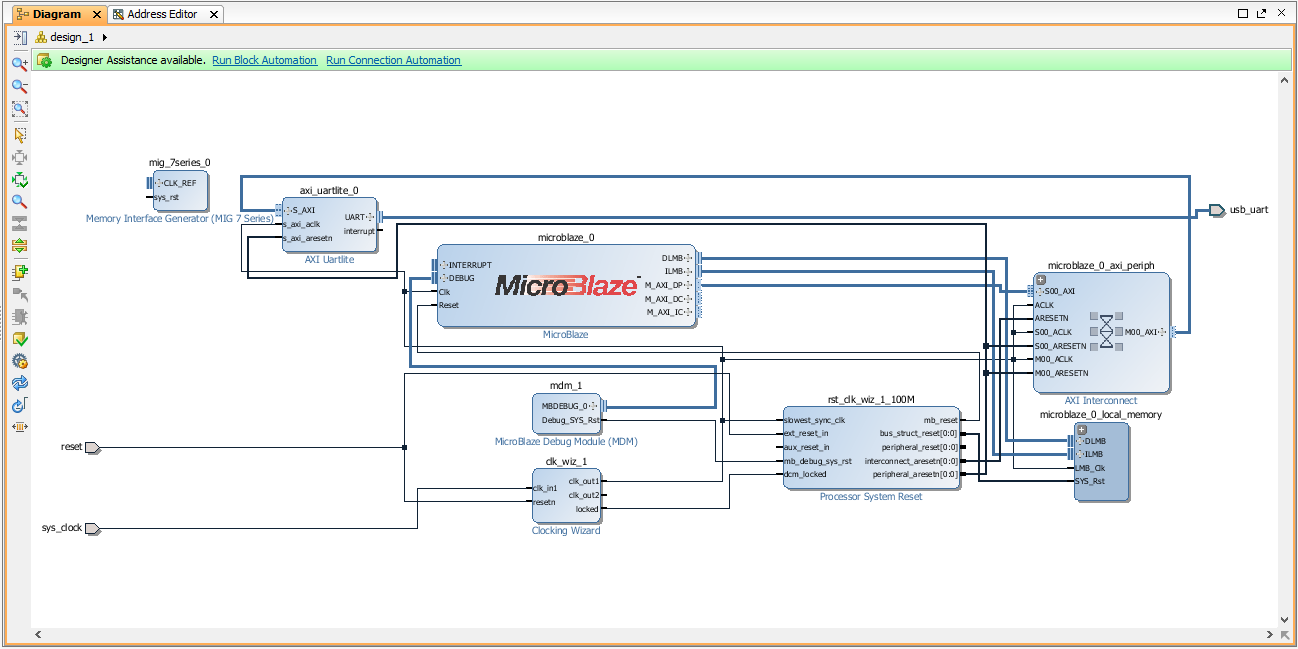The width and height of the screenshot is (1298, 649).
Task: Close the Address Editor tab
Action: 213,14
